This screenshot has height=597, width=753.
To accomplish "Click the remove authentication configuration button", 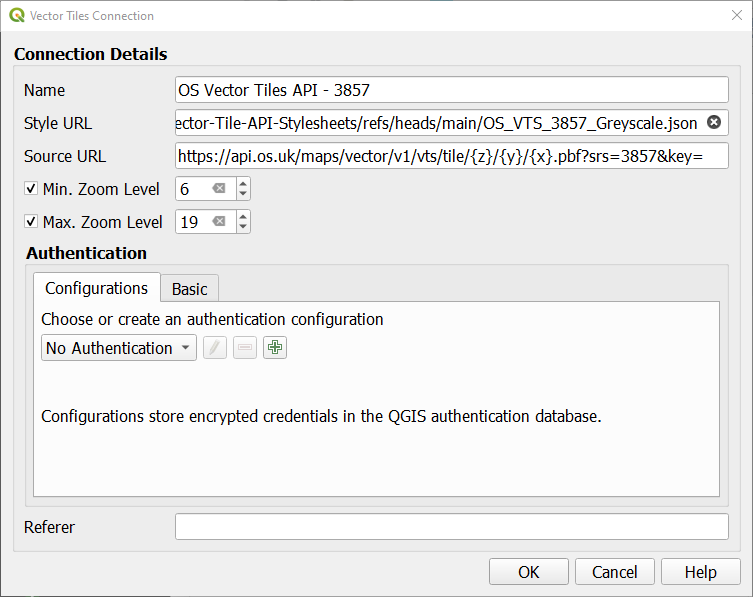I will click(245, 347).
